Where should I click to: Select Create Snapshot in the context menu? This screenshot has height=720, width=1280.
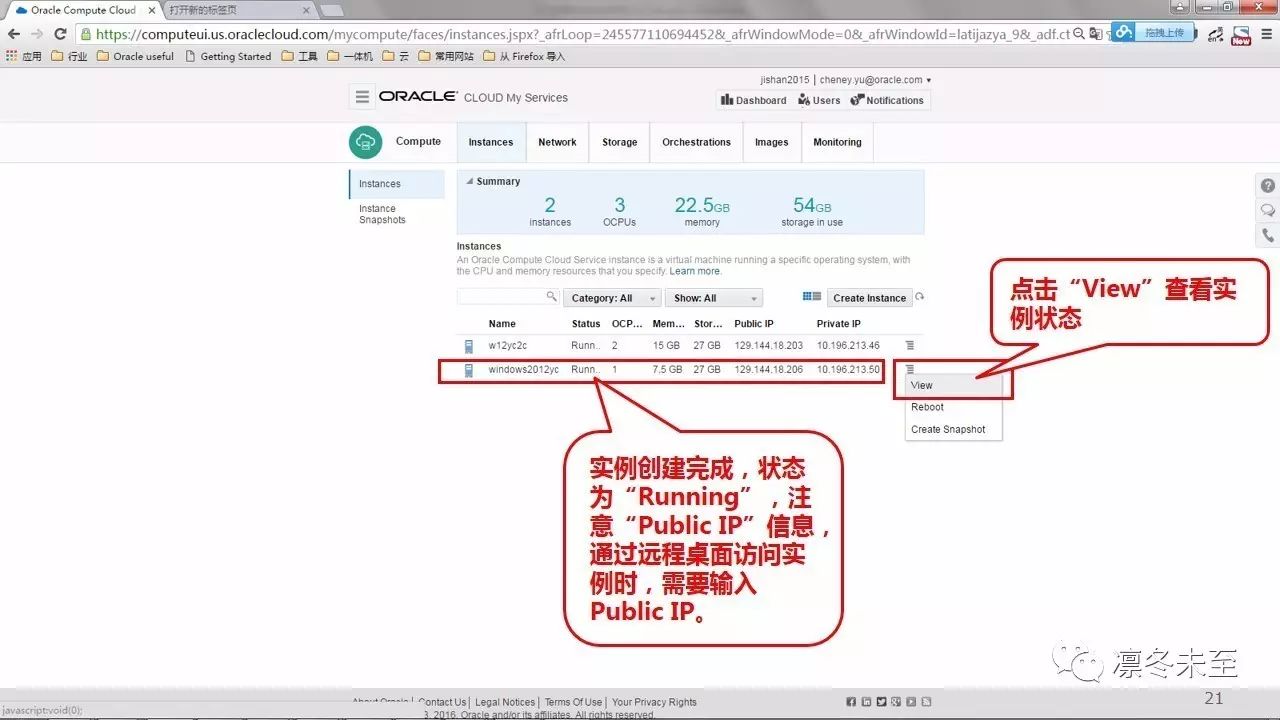953,429
